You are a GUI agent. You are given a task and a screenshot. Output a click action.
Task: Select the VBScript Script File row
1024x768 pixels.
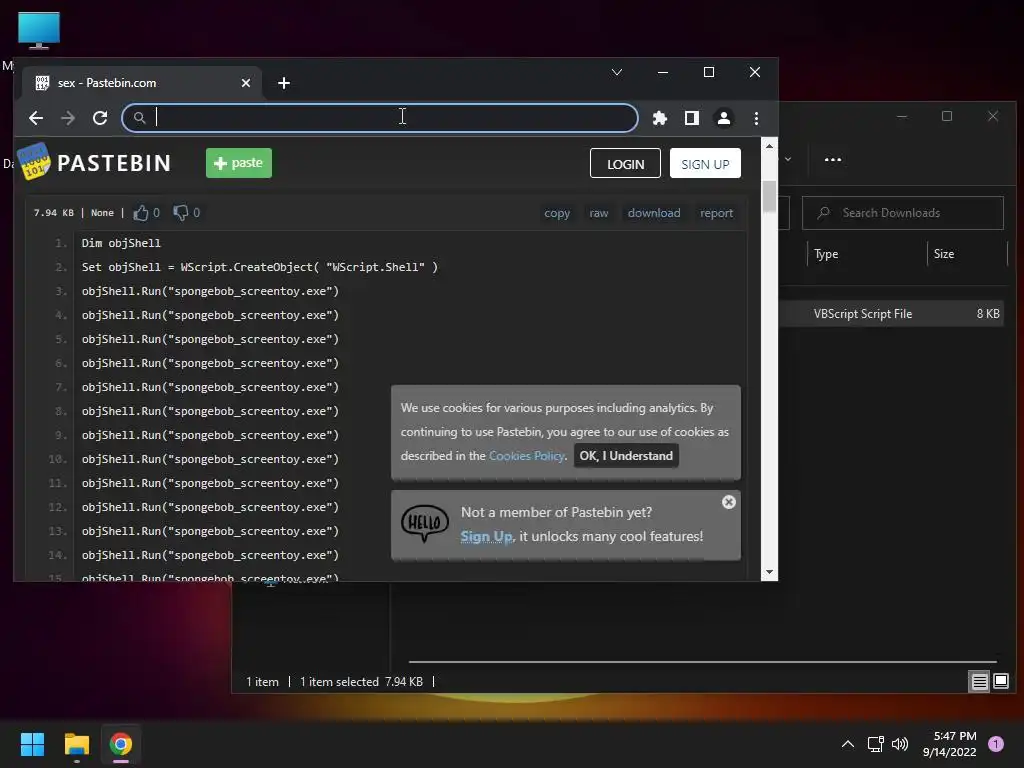891,313
